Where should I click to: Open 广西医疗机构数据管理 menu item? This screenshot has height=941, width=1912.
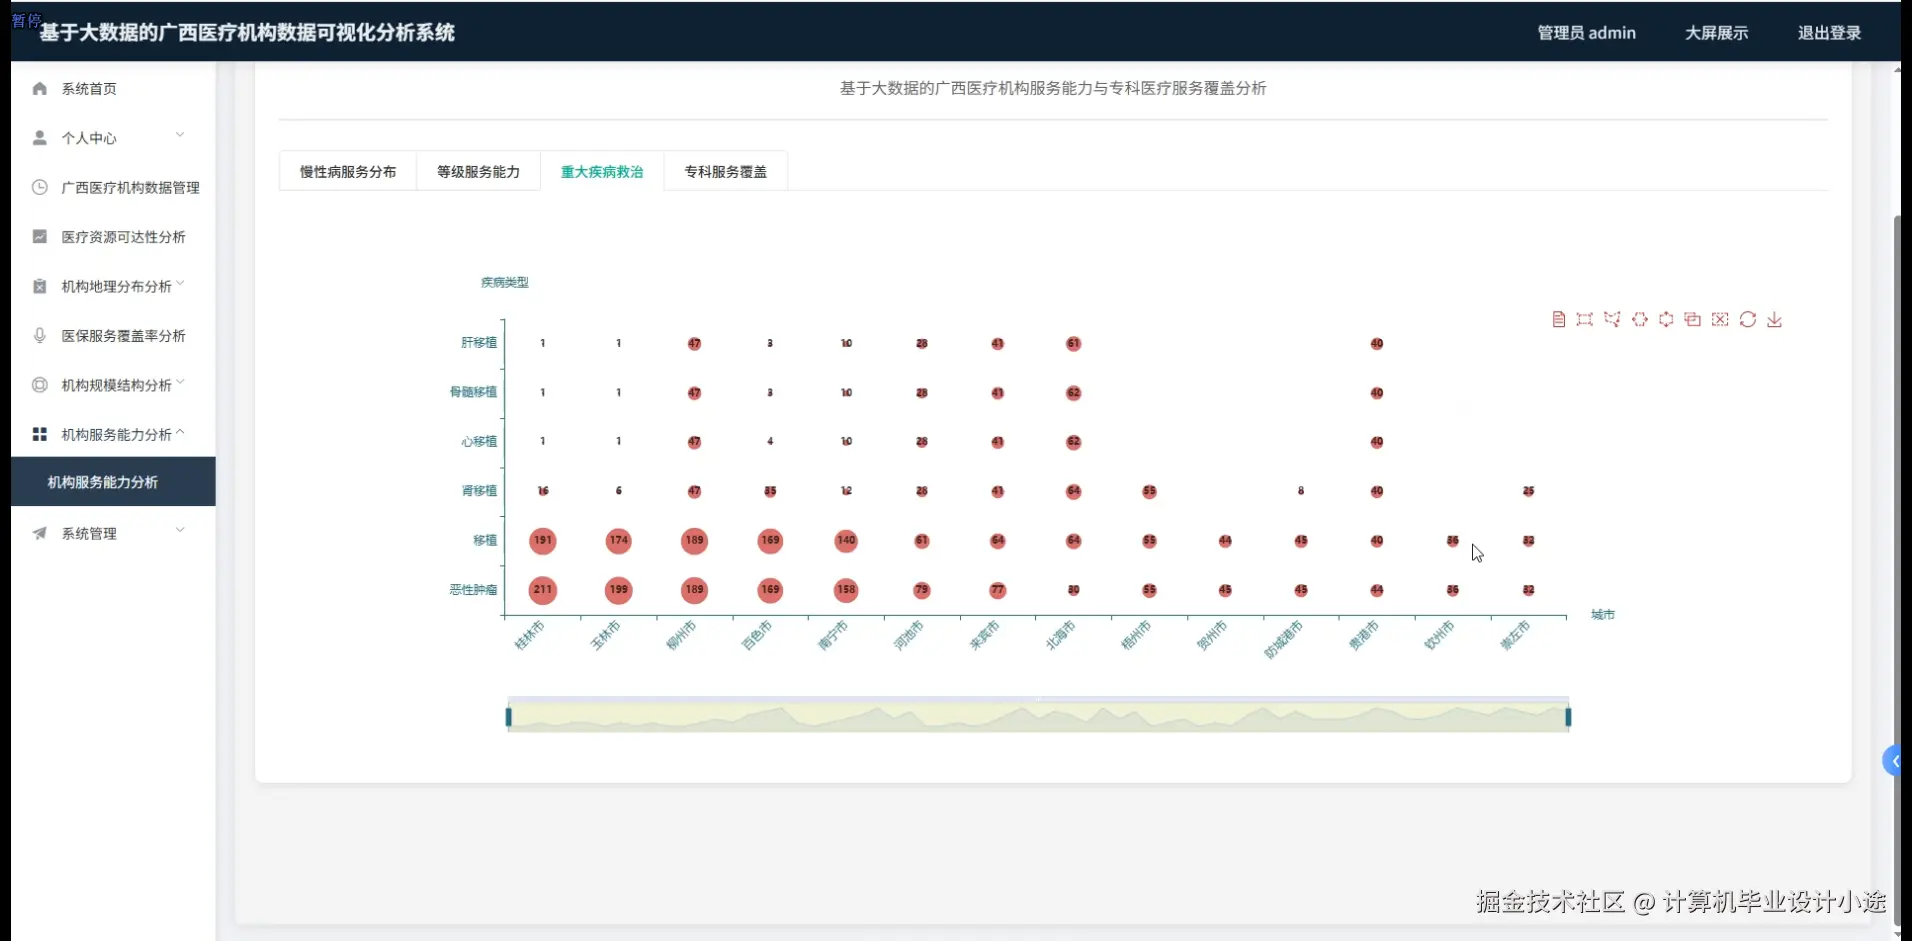point(113,187)
